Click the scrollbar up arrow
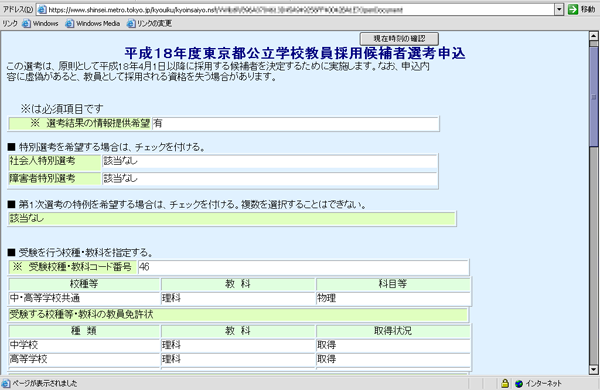 click(x=593, y=36)
